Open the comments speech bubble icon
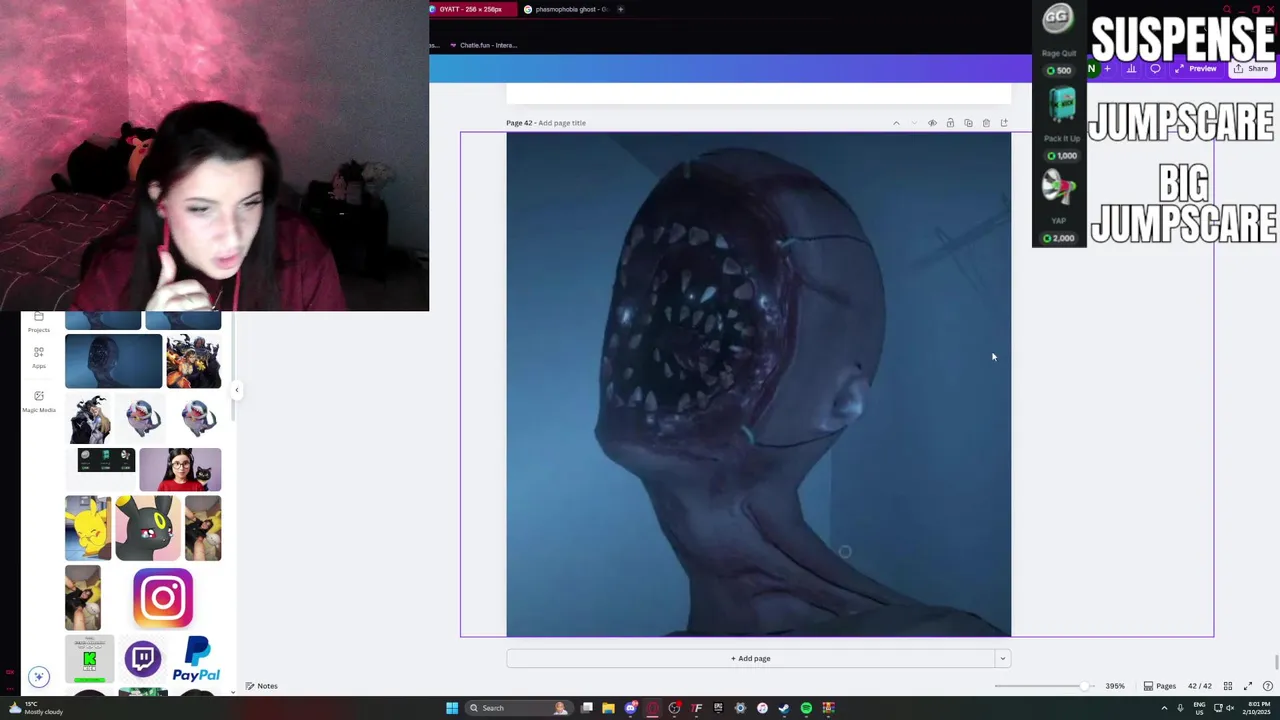This screenshot has height=720, width=1280. pos(1155,69)
